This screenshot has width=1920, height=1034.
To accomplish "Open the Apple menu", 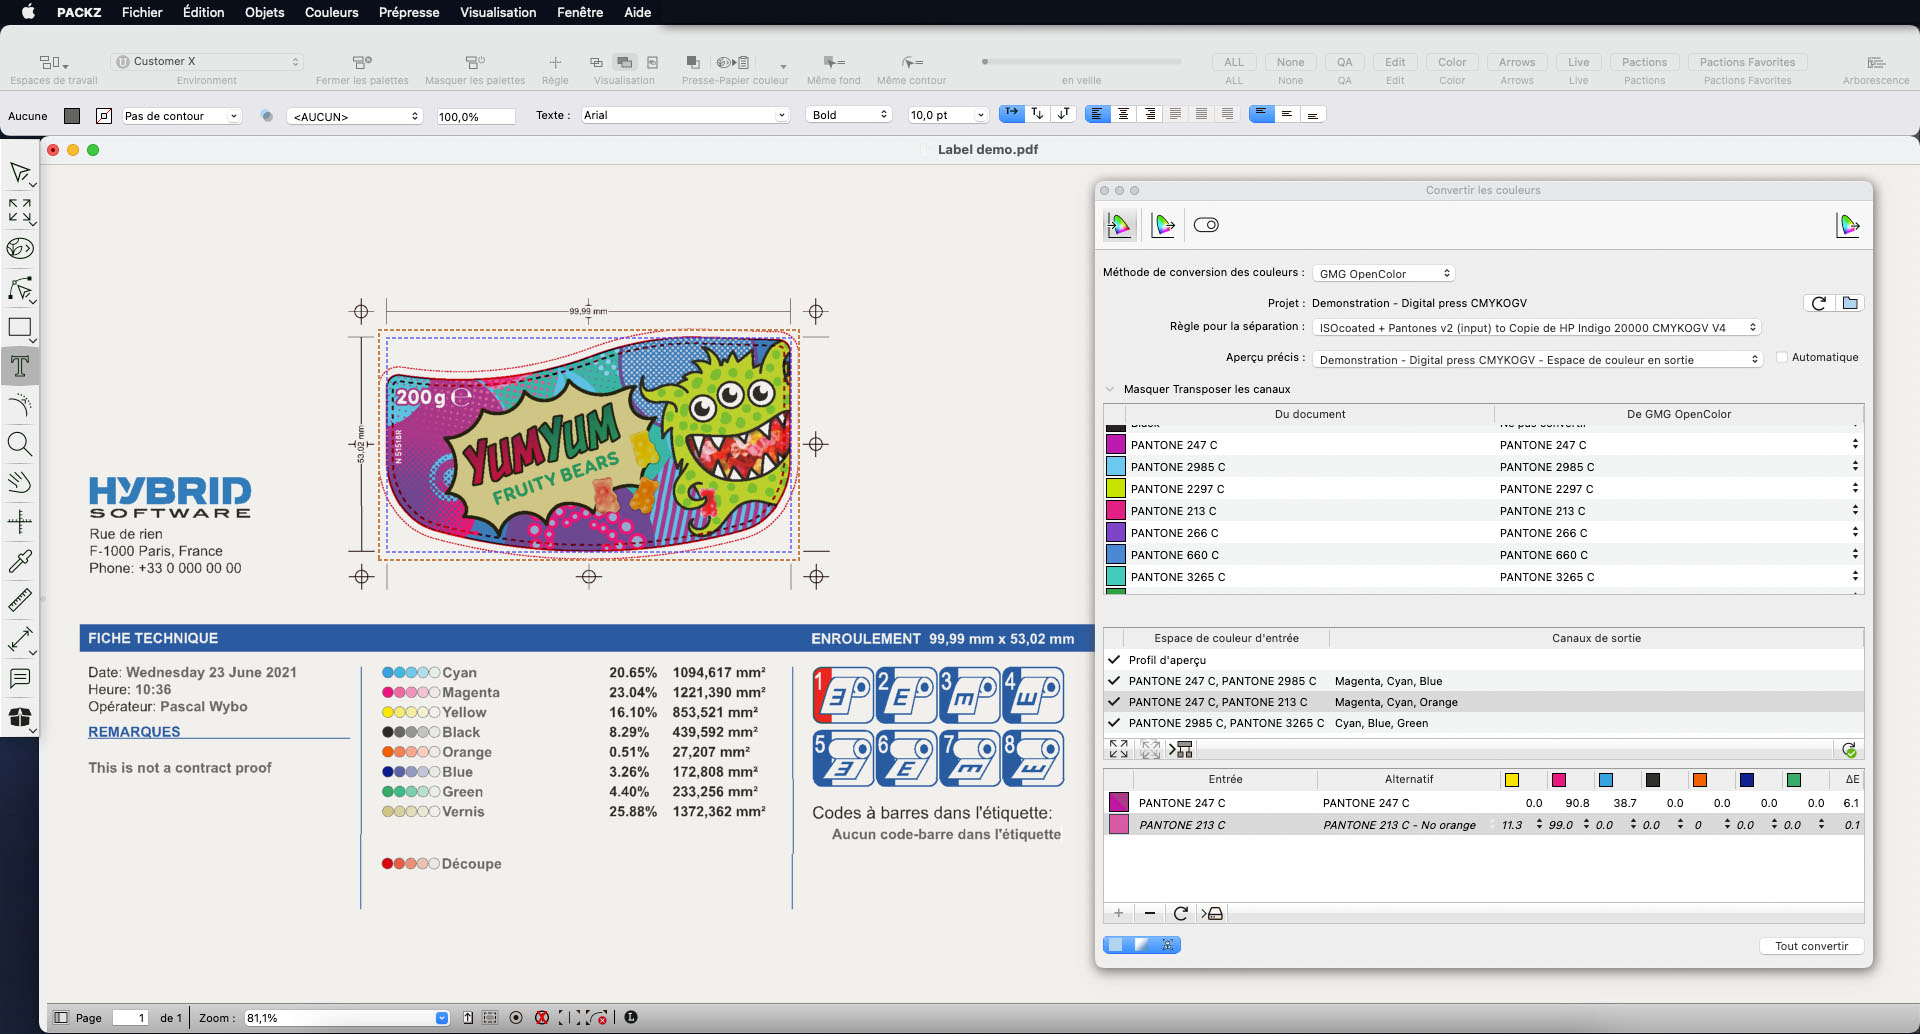I will coord(29,12).
